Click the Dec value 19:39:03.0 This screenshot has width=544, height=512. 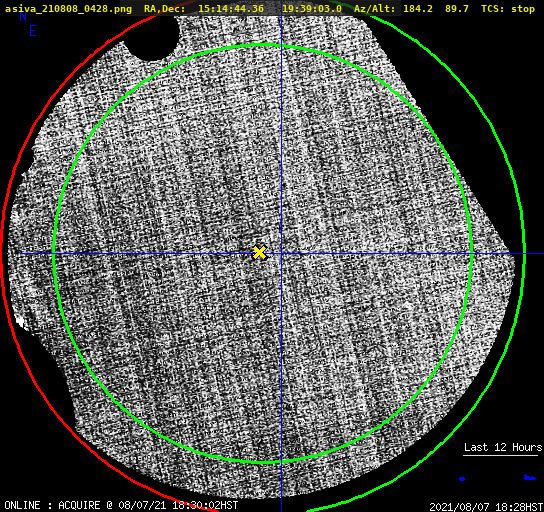click(x=312, y=8)
